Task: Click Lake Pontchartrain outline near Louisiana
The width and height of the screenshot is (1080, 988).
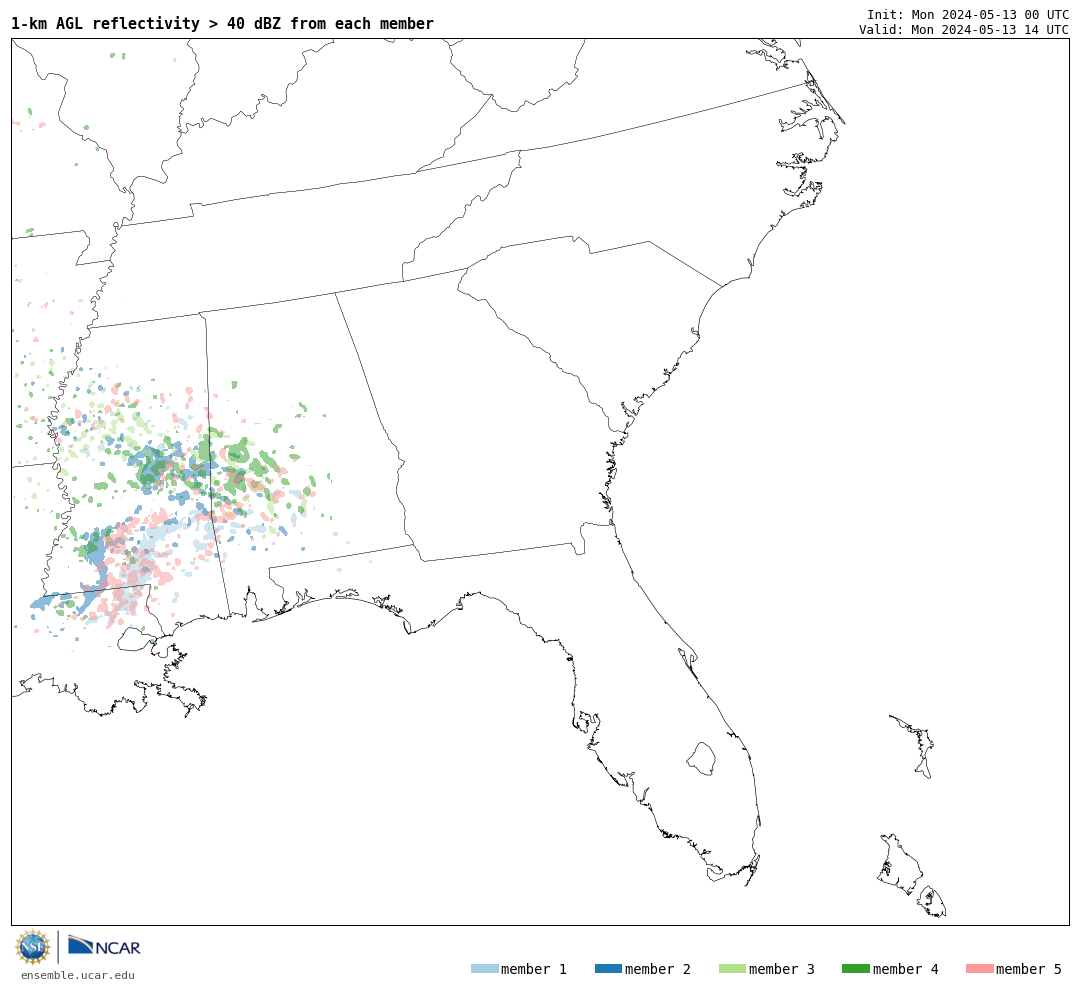Action: coord(135,639)
